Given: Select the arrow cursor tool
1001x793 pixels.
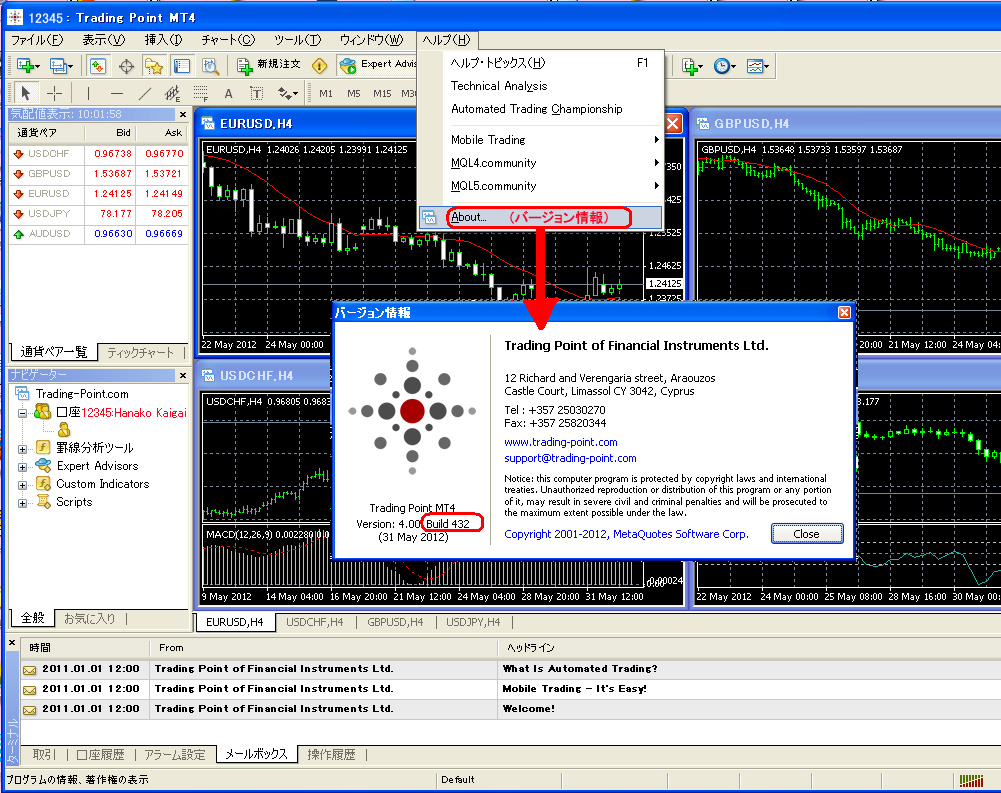Looking at the screenshot, I should (x=26, y=93).
